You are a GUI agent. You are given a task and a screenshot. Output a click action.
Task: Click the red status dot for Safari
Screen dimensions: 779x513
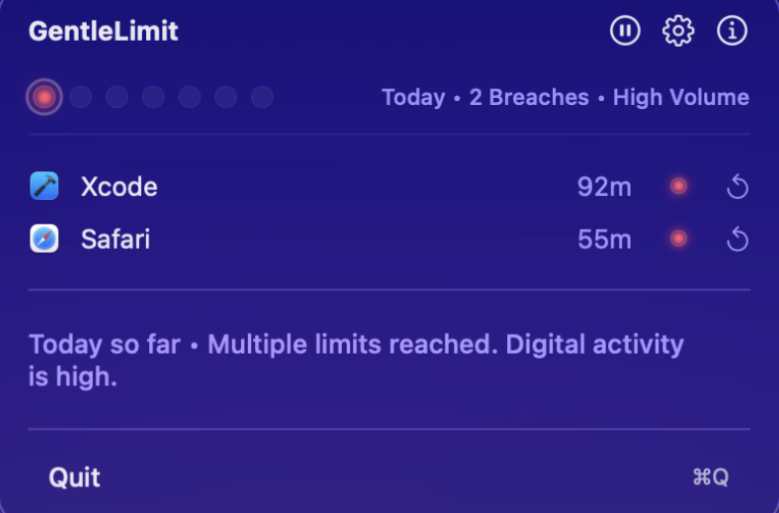point(679,239)
